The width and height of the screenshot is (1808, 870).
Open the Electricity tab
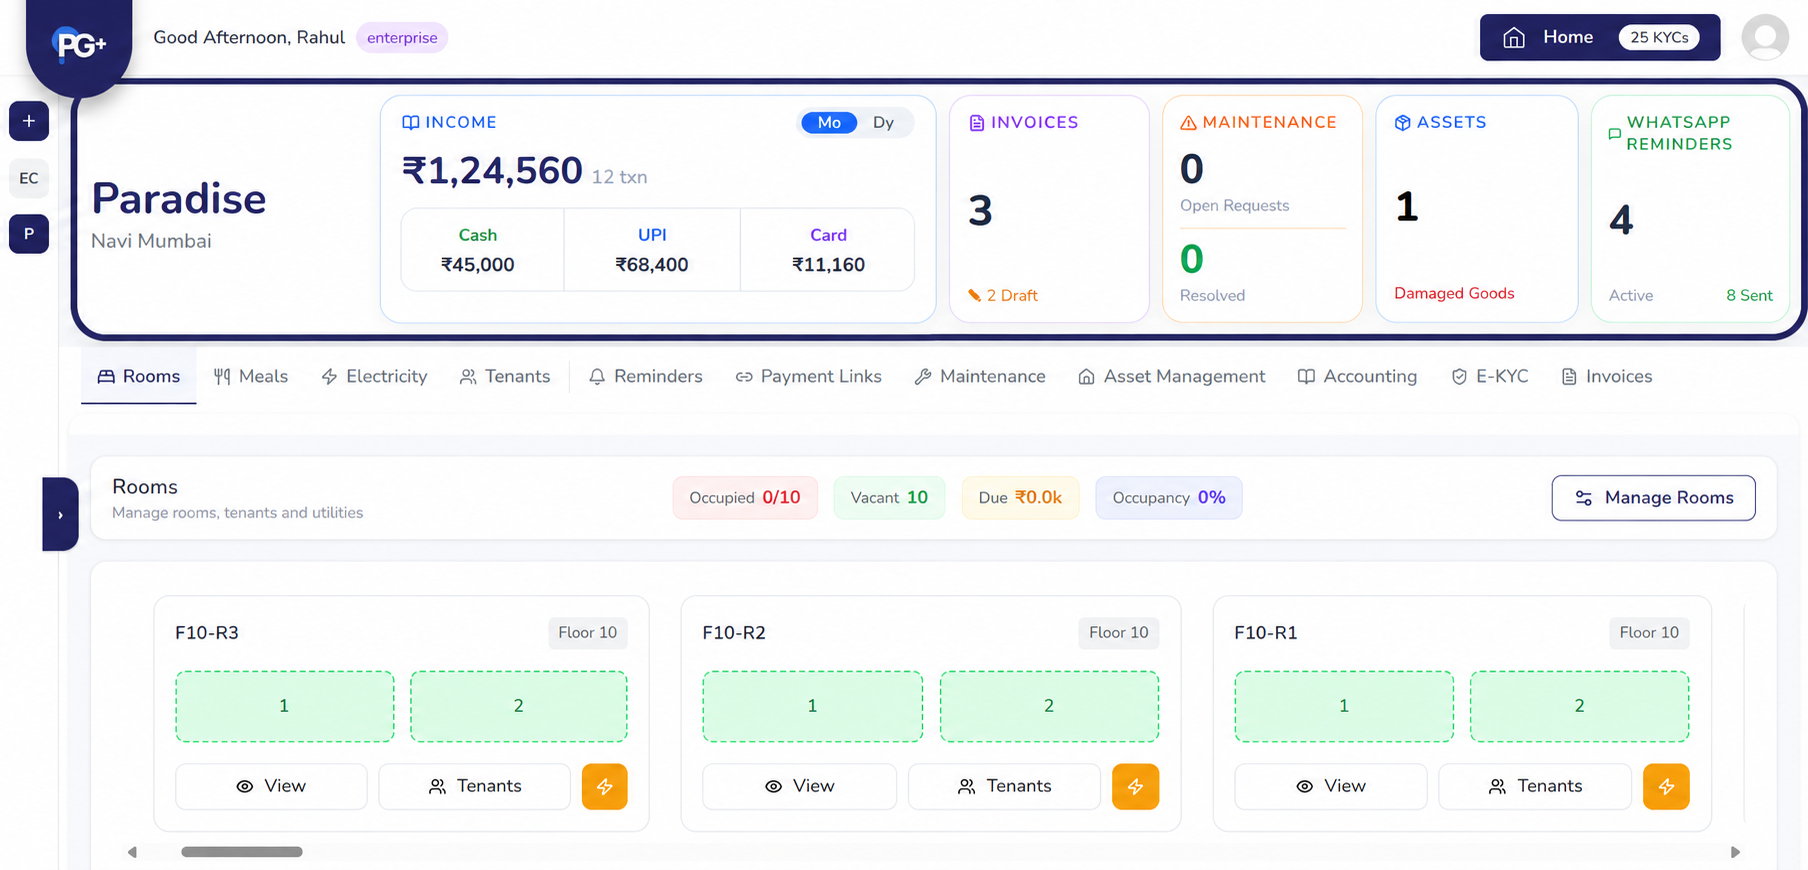click(x=374, y=377)
